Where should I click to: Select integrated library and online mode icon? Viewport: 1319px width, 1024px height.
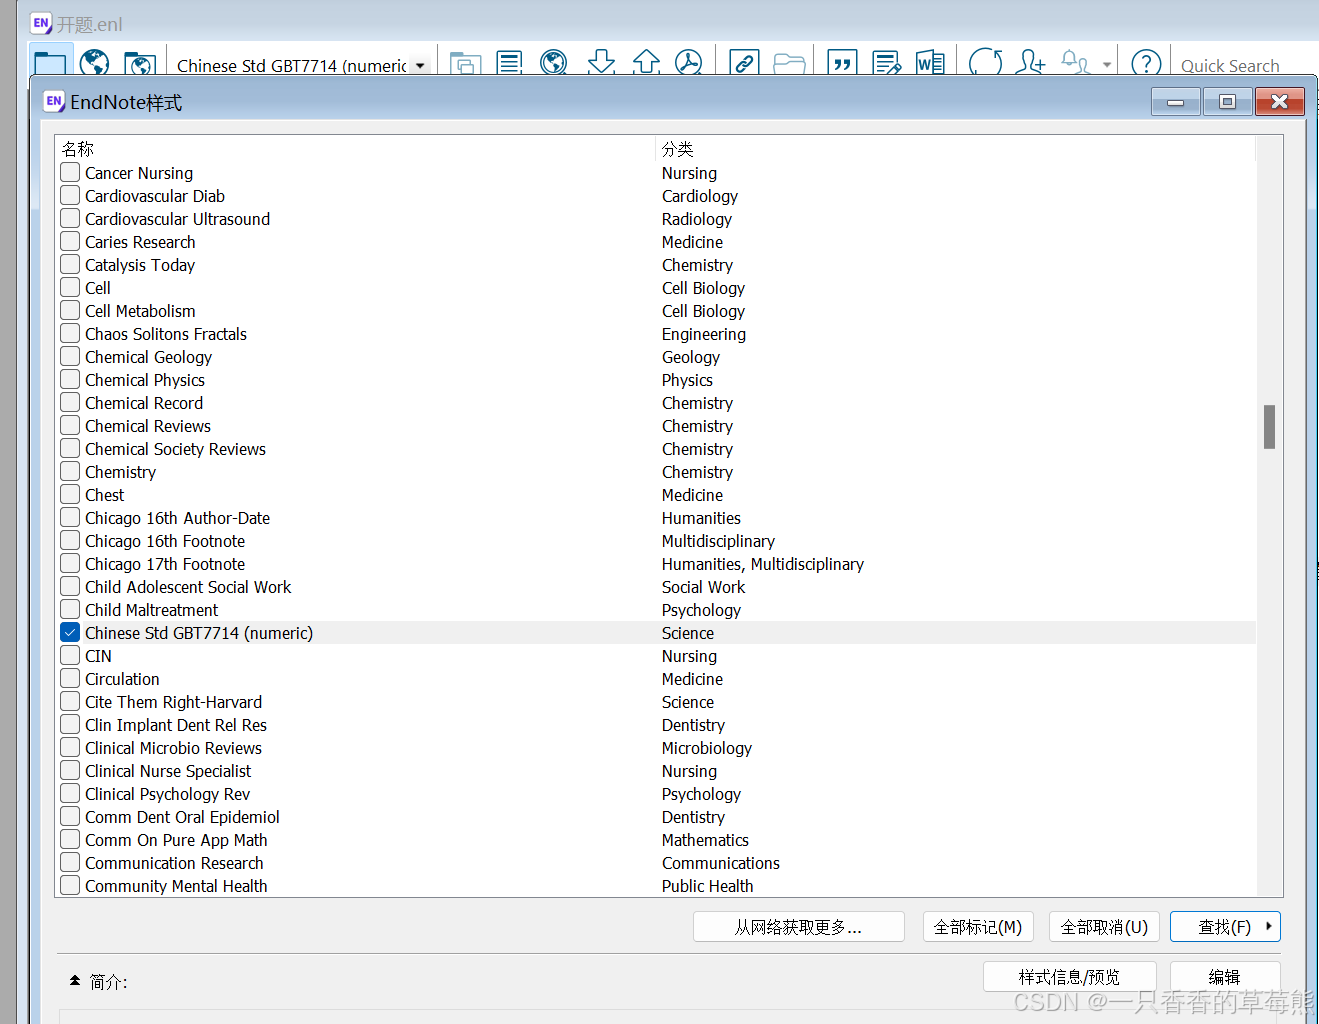(140, 64)
